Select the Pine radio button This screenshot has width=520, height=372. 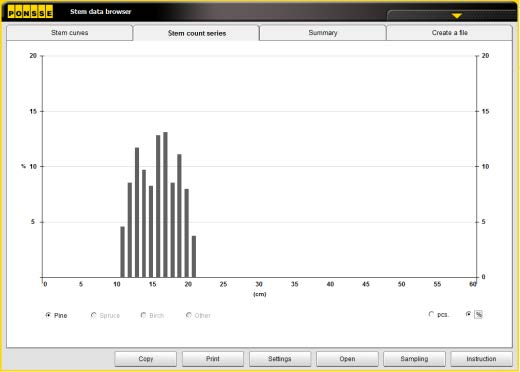48,315
